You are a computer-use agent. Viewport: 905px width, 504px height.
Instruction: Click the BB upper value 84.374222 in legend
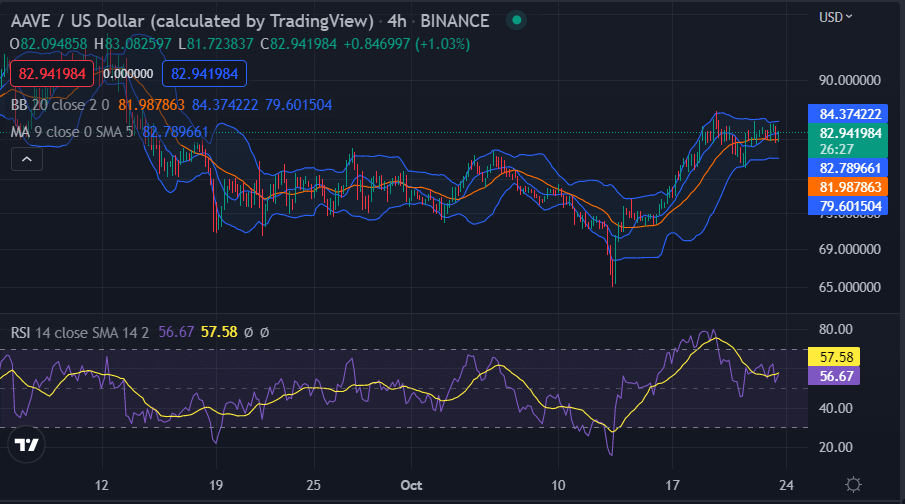pos(225,105)
